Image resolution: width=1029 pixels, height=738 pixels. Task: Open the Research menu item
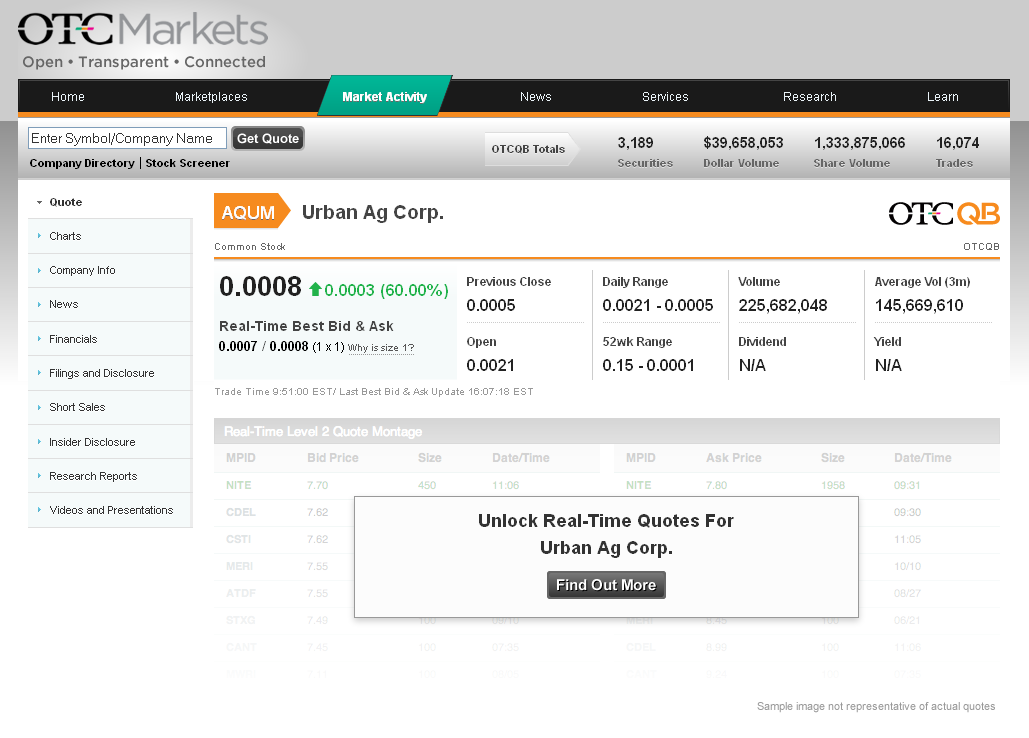pos(810,97)
